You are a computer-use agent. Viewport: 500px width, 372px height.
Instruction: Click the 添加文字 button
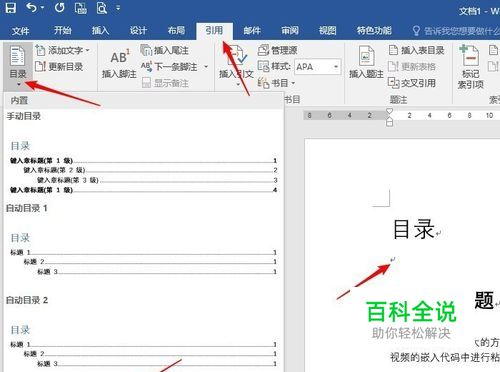pyautogui.click(x=63, y=51)
